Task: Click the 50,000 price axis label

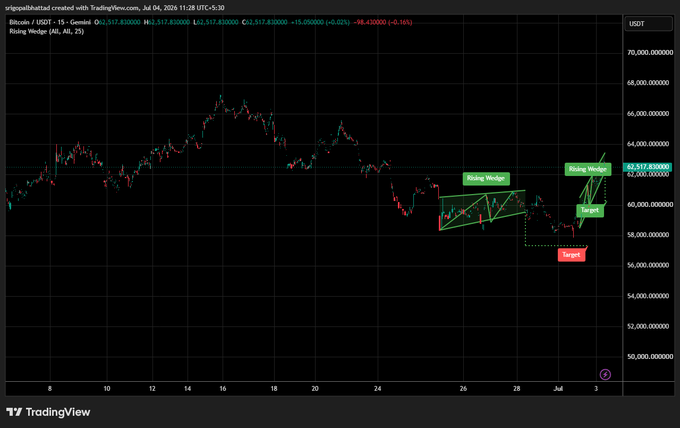Action: 650,356
